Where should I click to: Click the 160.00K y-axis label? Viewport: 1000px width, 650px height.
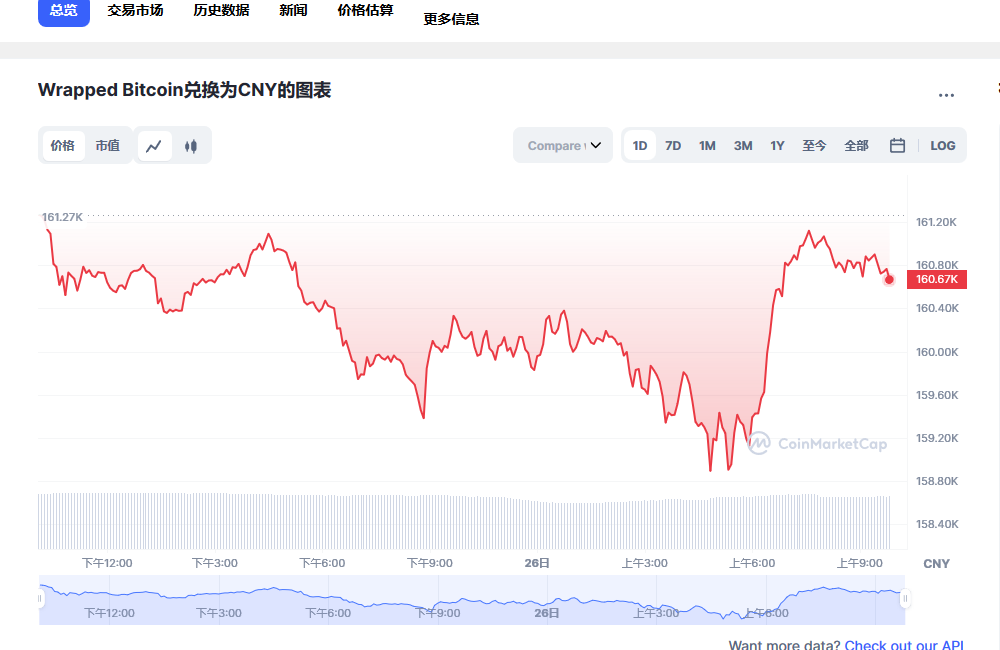tap(937, 352)
